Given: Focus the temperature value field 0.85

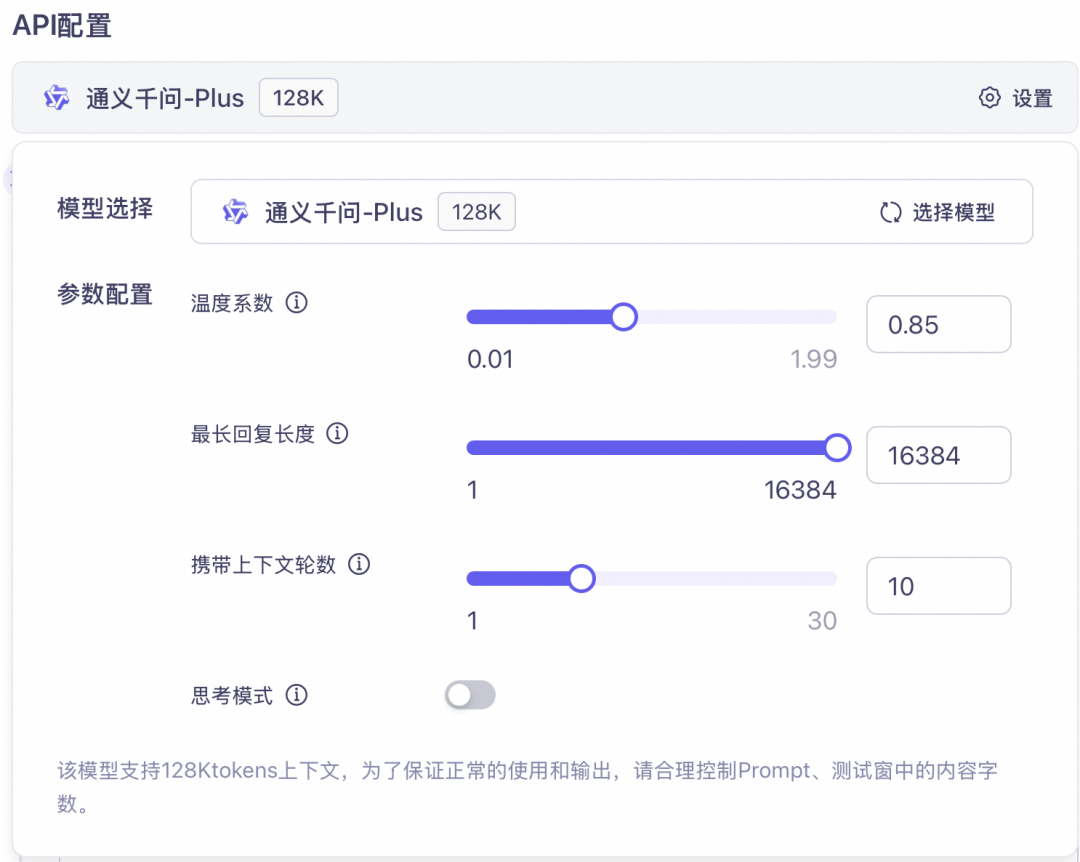Looking at the screenshot, I should click(x=939, y=325).
